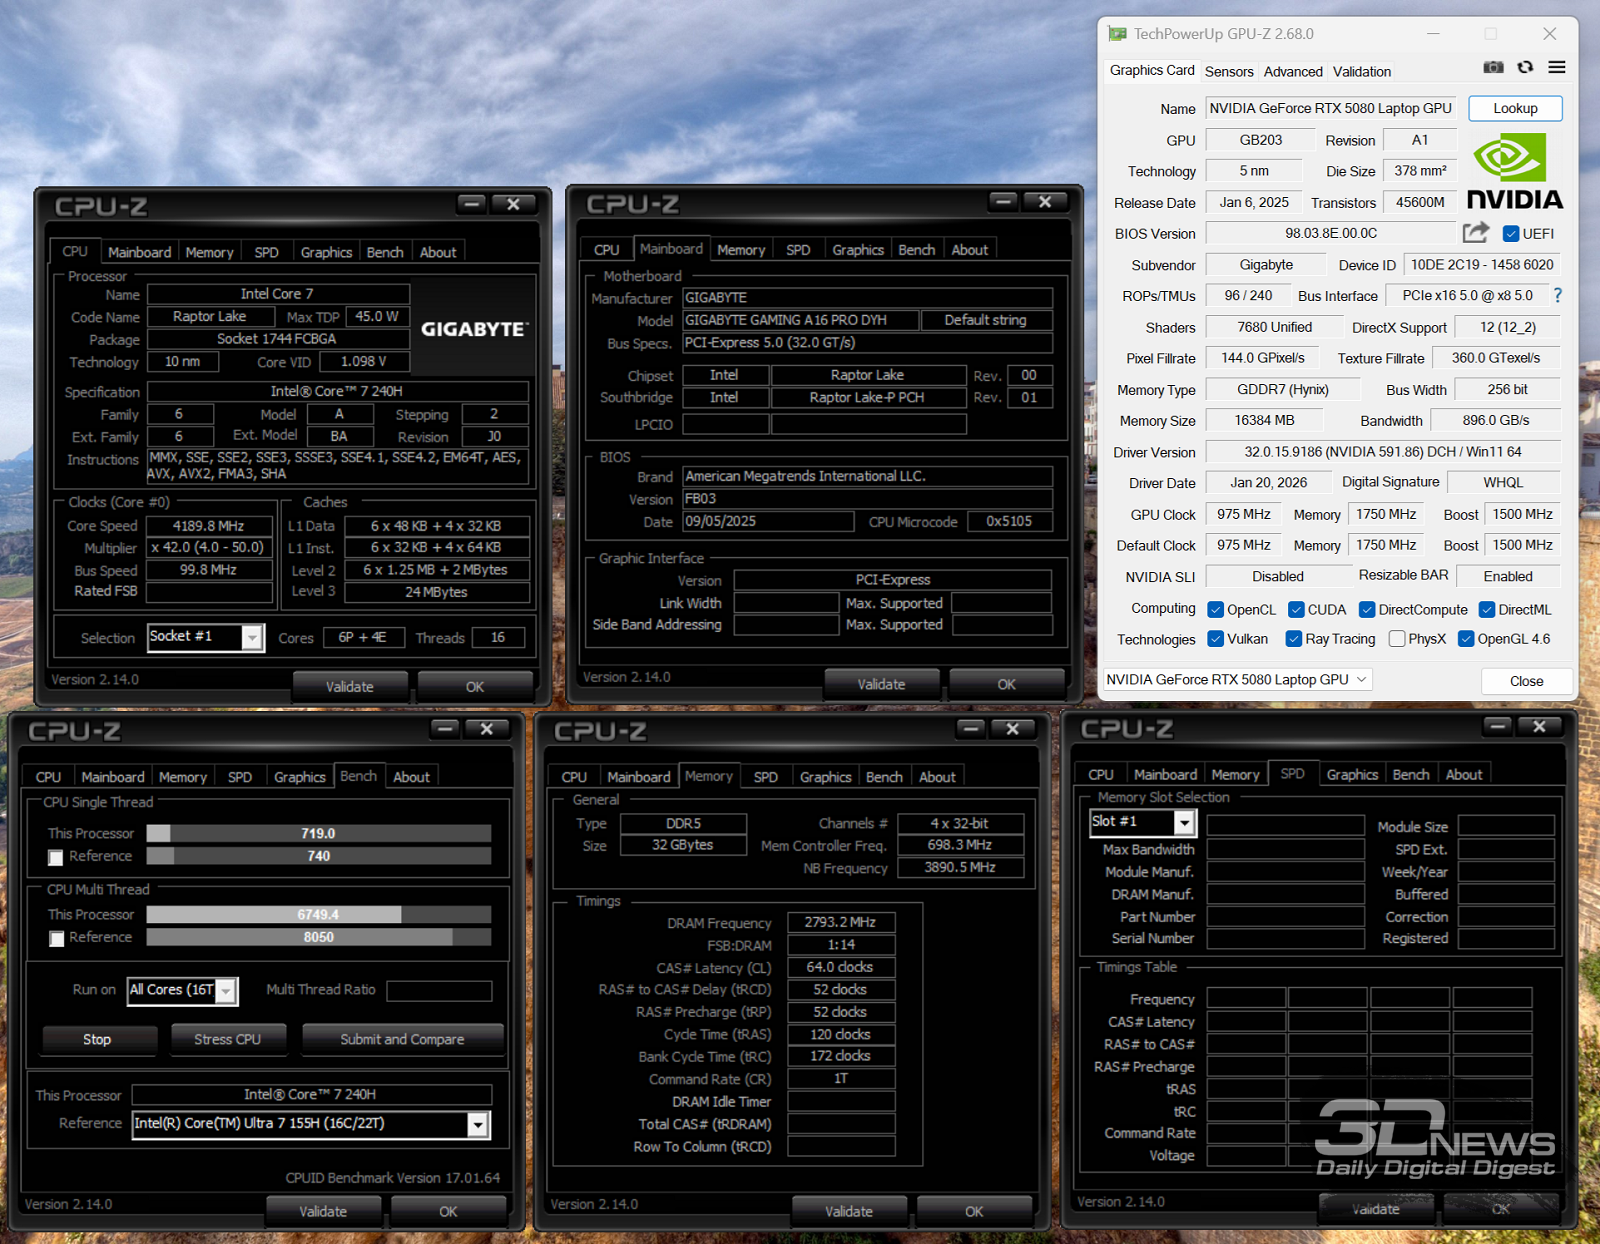Click the GPU-Z screenshot camera icon

1493,68
